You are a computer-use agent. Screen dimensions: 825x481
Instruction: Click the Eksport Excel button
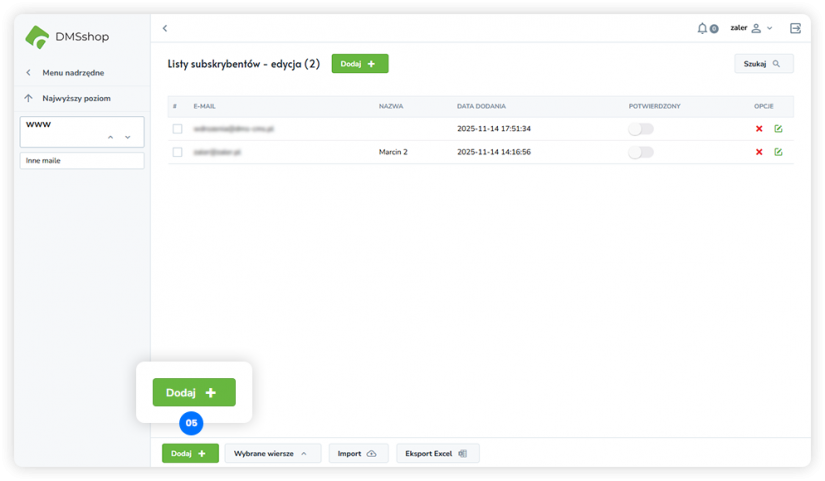click(x=437, y=453)
